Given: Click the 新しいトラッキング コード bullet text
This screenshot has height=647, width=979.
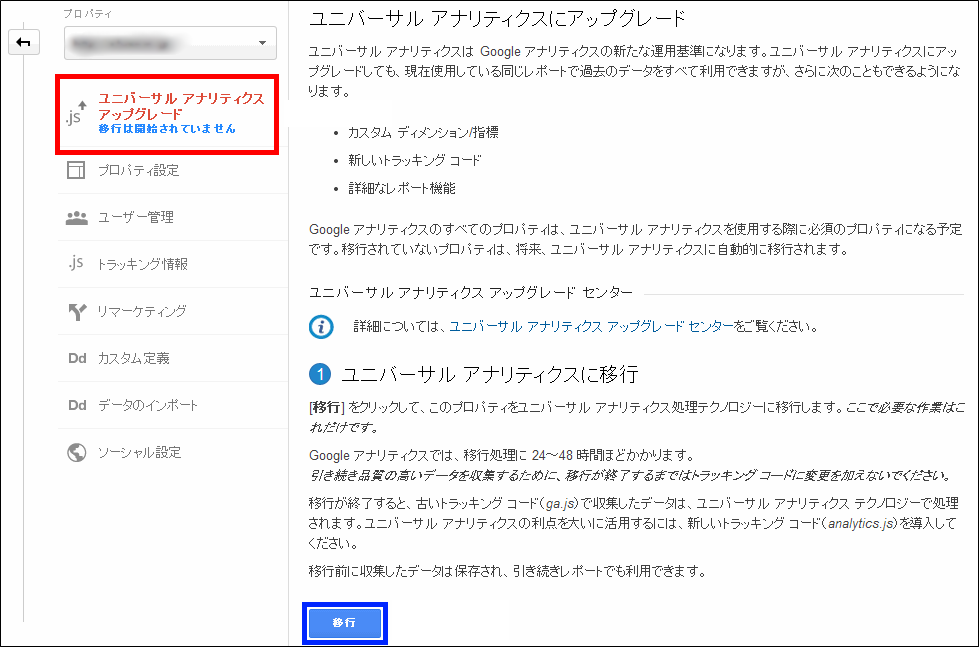Looking at the screenshot, I should pos(415,161).
